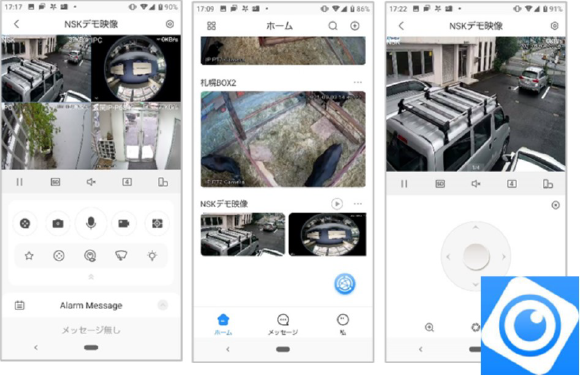Open calendar icon beside Alarm Message

[x=20, y=305]
